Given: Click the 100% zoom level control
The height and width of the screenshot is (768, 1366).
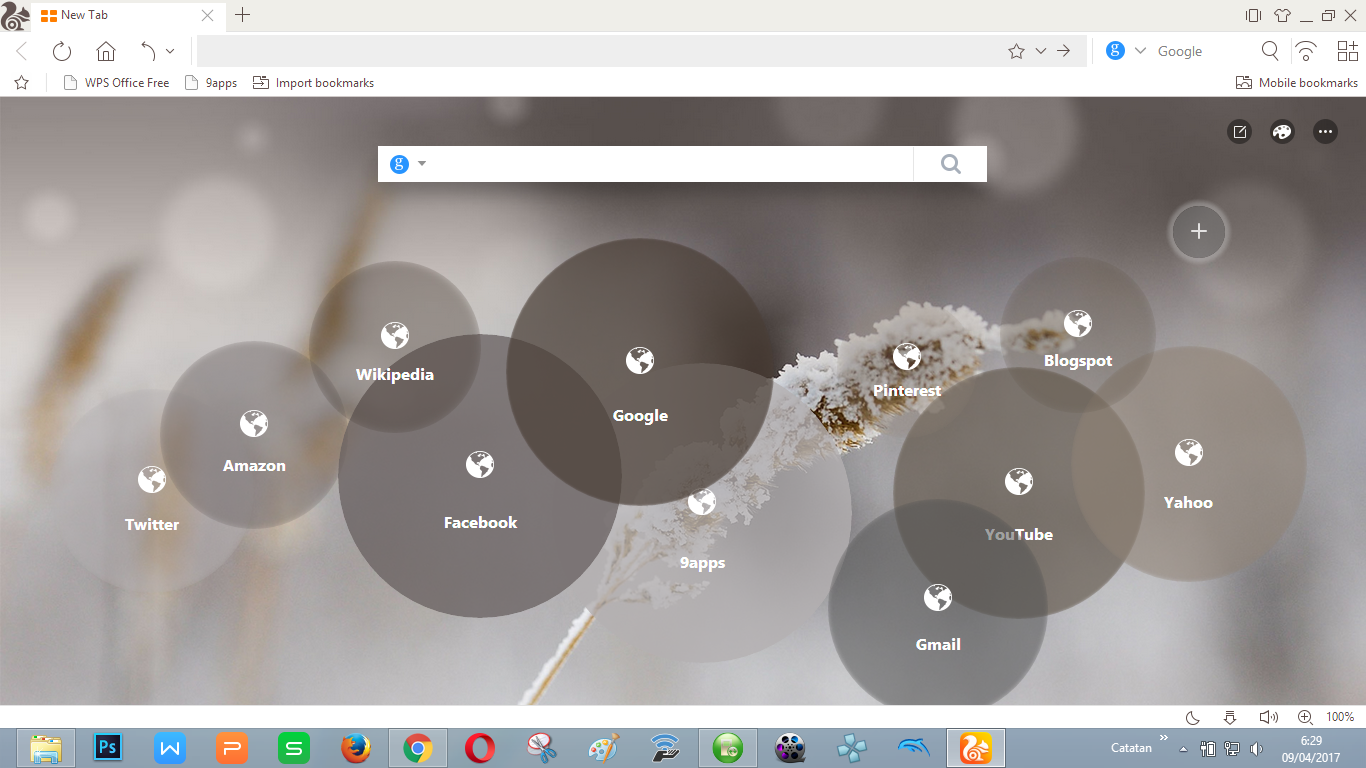Looking at the screenshot, I should pos(1340,717).
